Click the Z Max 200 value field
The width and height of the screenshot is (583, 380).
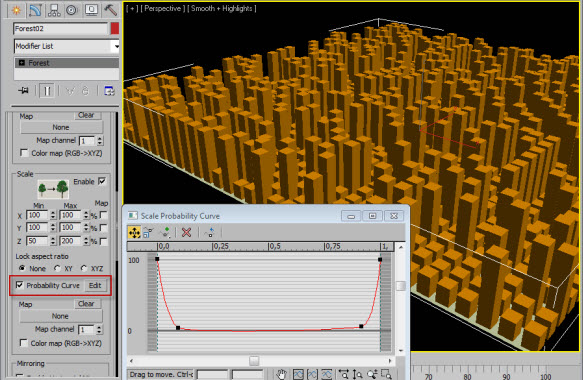70,241
